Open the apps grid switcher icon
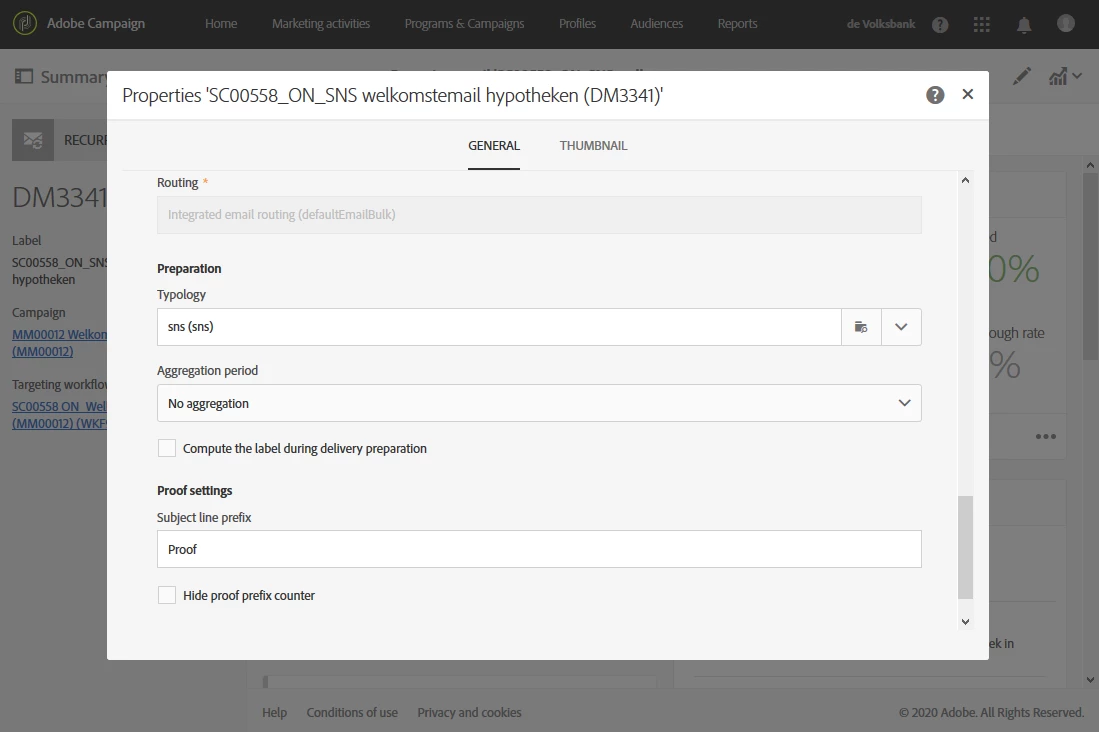Image resolution: width=1099 pixels, height=732 pixels. [981, 25]
